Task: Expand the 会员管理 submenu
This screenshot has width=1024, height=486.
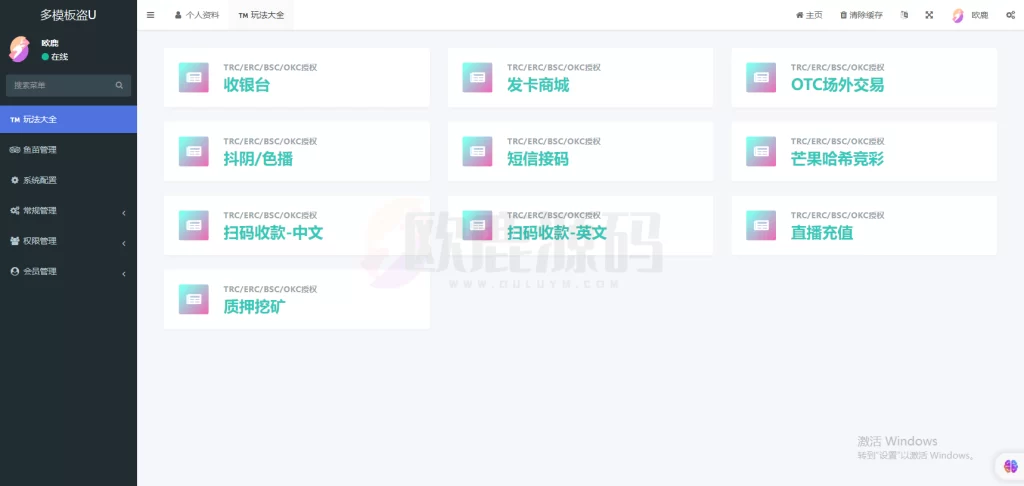Action: click(68, 271)
